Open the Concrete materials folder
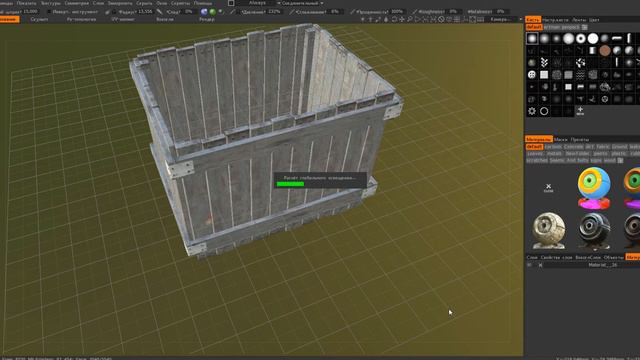 point(573,147)
